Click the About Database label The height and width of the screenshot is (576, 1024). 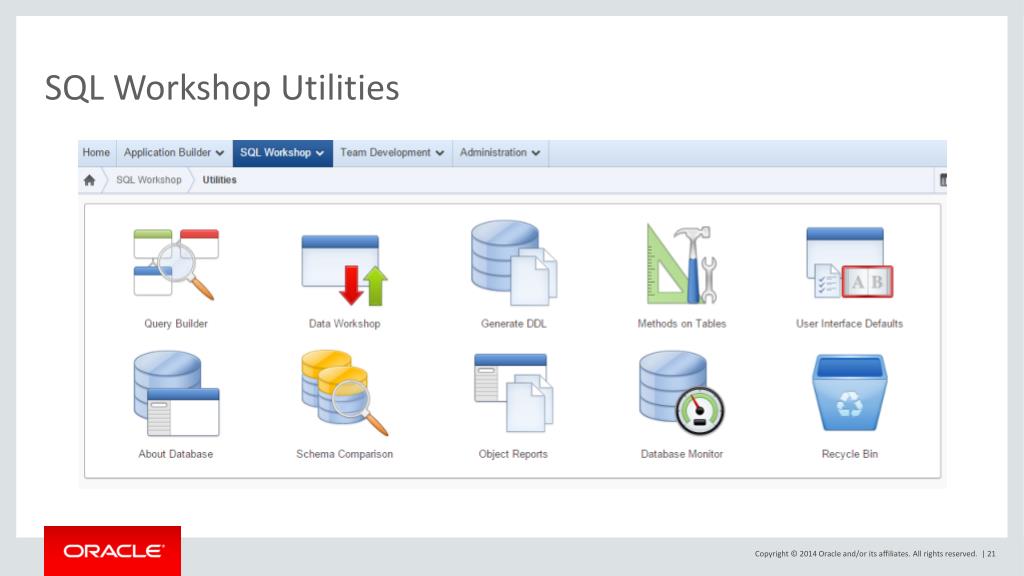(176, 454)
